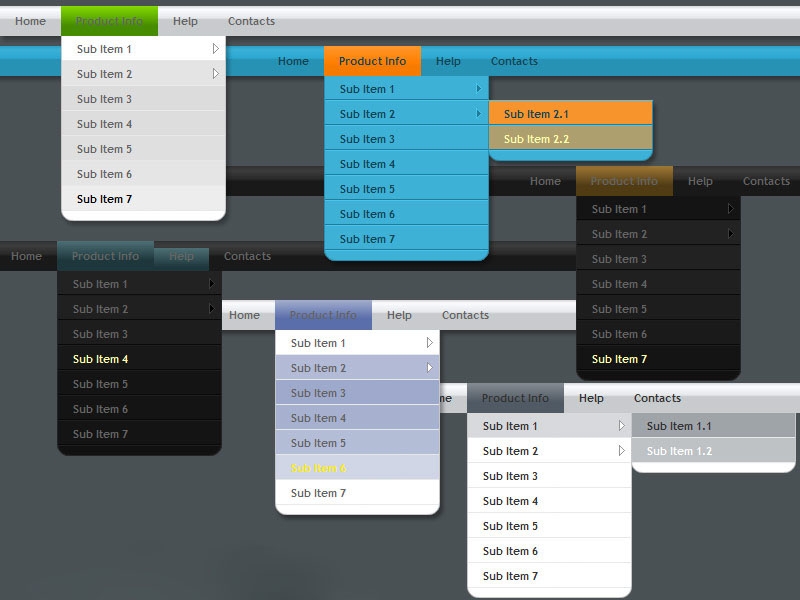Select Sub Item 6 in gray-white menu
This screenshot has height=600, width=800.
[x=549, y=551]
